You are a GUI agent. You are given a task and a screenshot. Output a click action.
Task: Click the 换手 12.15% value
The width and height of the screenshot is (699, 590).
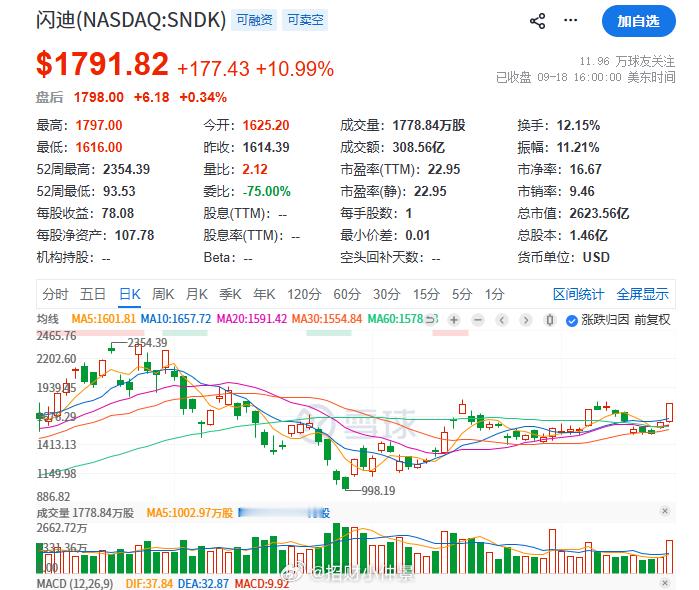click(578, 125)
